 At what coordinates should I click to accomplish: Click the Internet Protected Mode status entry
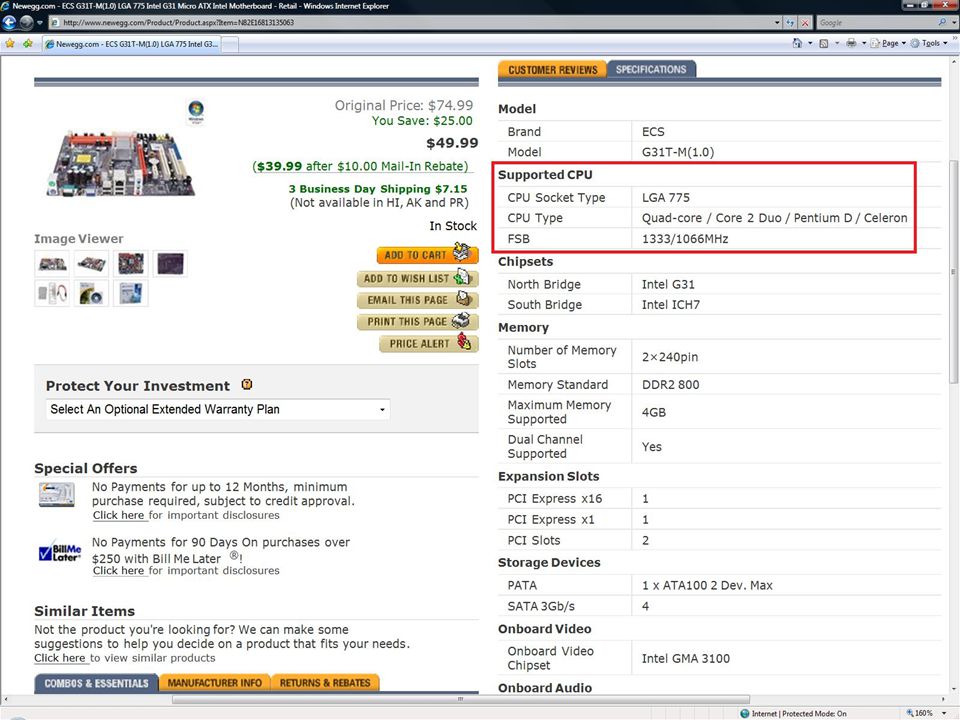click(x=793, y=713)
